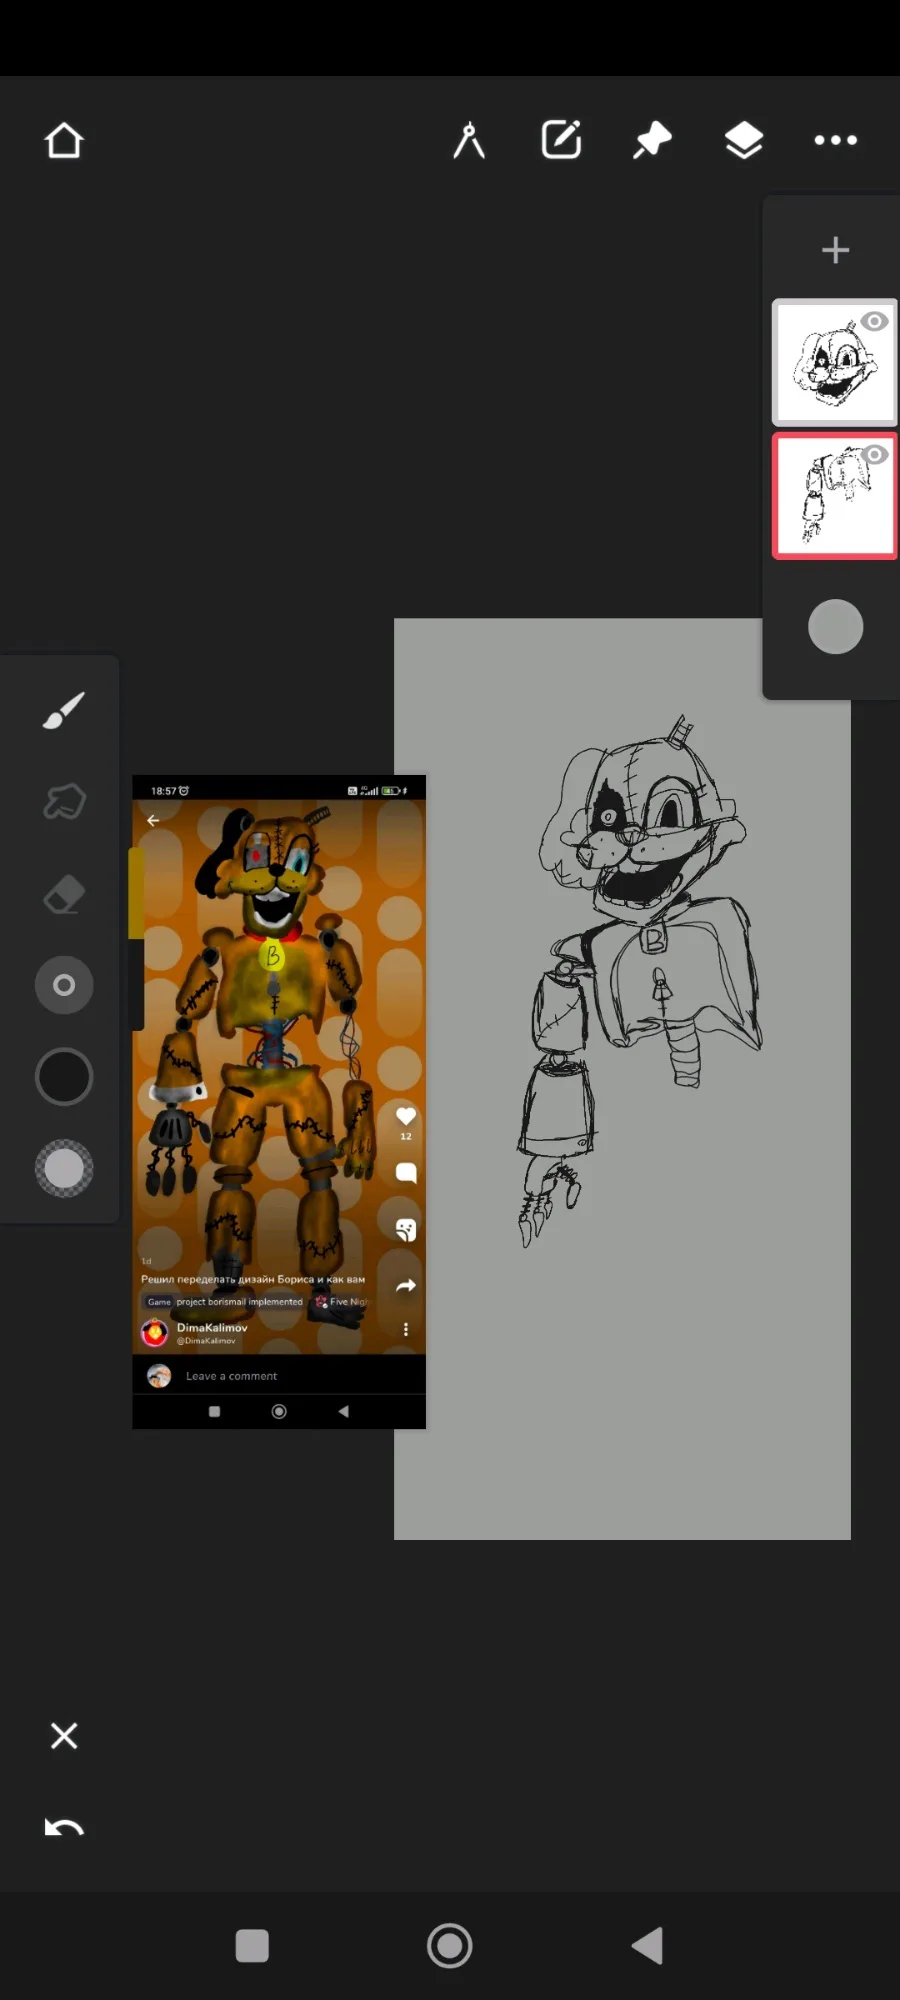The height and width of the screenshot is (2000, 900).
Task: Open the three-dot more options menu
Action: point(836,140)
